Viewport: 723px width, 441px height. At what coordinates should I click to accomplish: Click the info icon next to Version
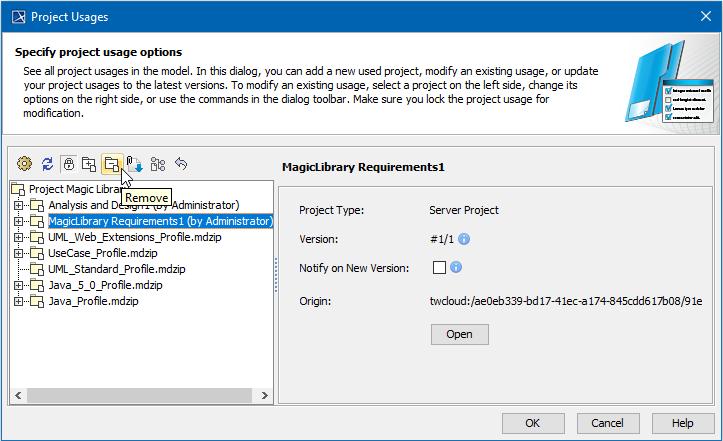pyautogui.click(x=464, y=239)
